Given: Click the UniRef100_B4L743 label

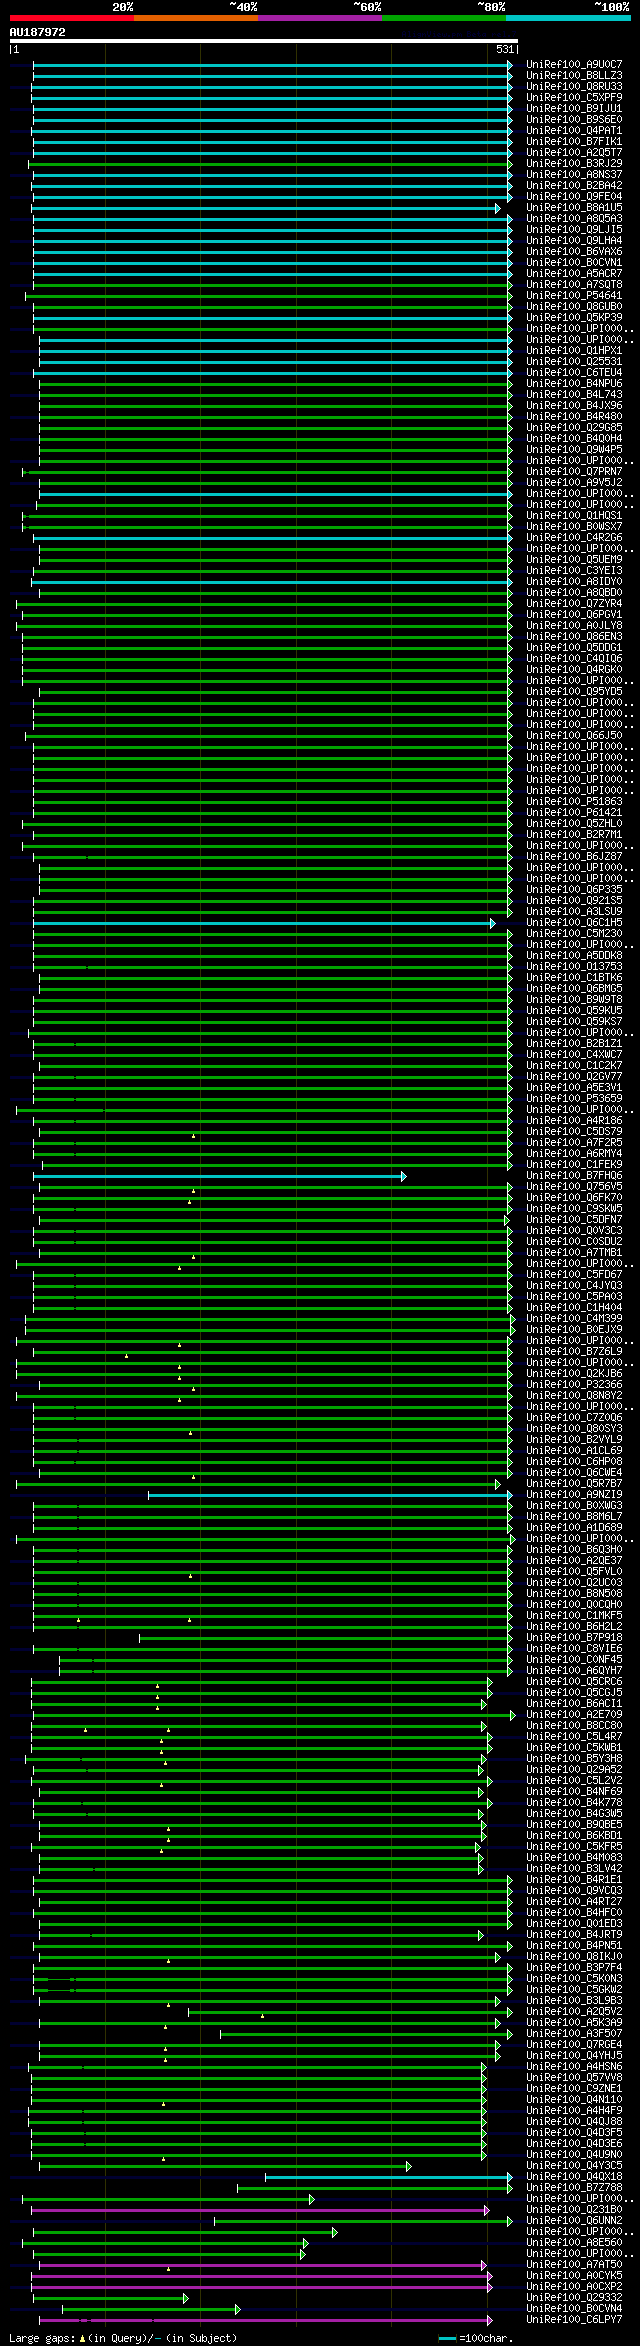Looking at the screenshot, I should point(574,395).
